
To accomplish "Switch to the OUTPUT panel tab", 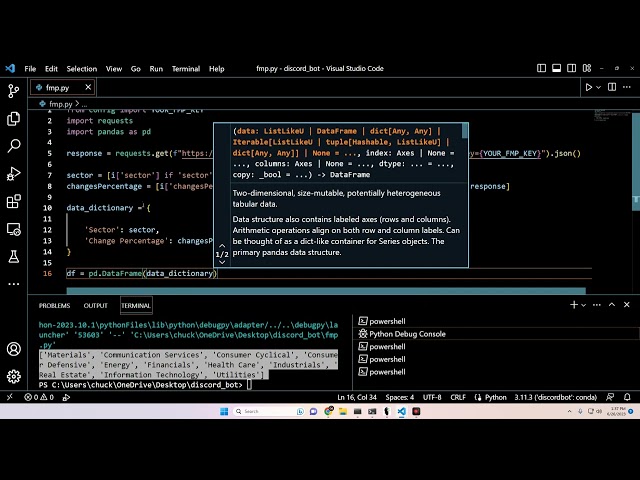I will (96, 305).
